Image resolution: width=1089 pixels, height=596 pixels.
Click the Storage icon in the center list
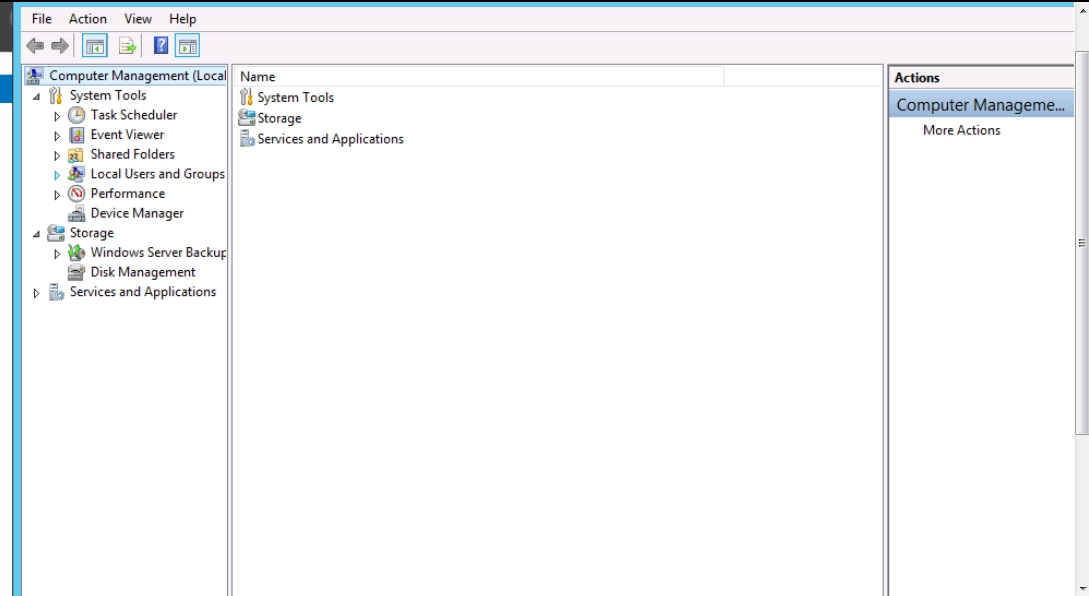[x=247, y=118]
